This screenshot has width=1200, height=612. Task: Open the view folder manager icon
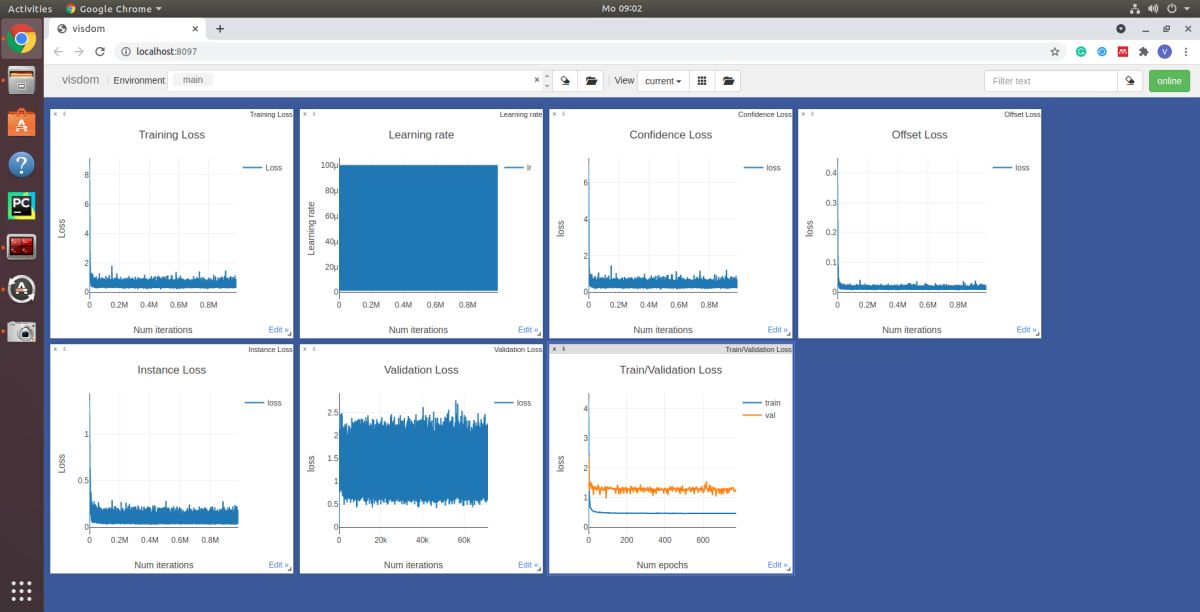tap(728, 81)
